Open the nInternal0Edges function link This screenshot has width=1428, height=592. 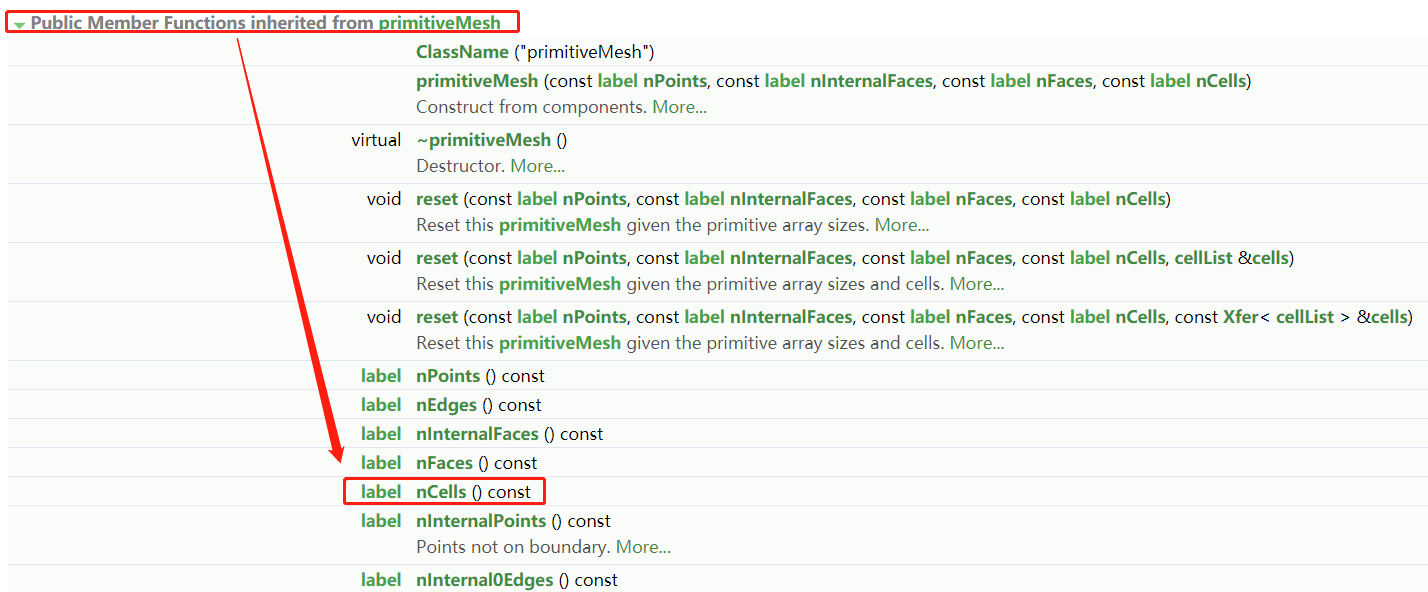(x=484, y=580)
